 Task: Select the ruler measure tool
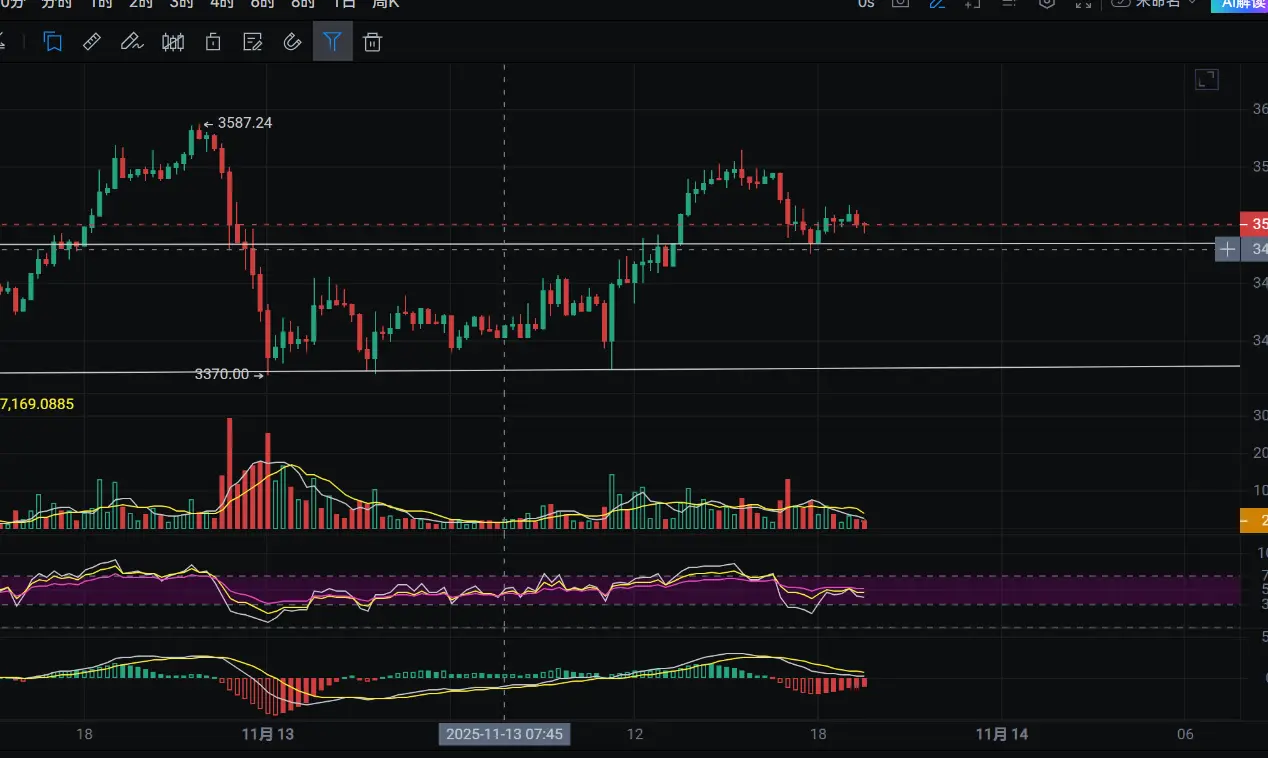pos(91,42)
